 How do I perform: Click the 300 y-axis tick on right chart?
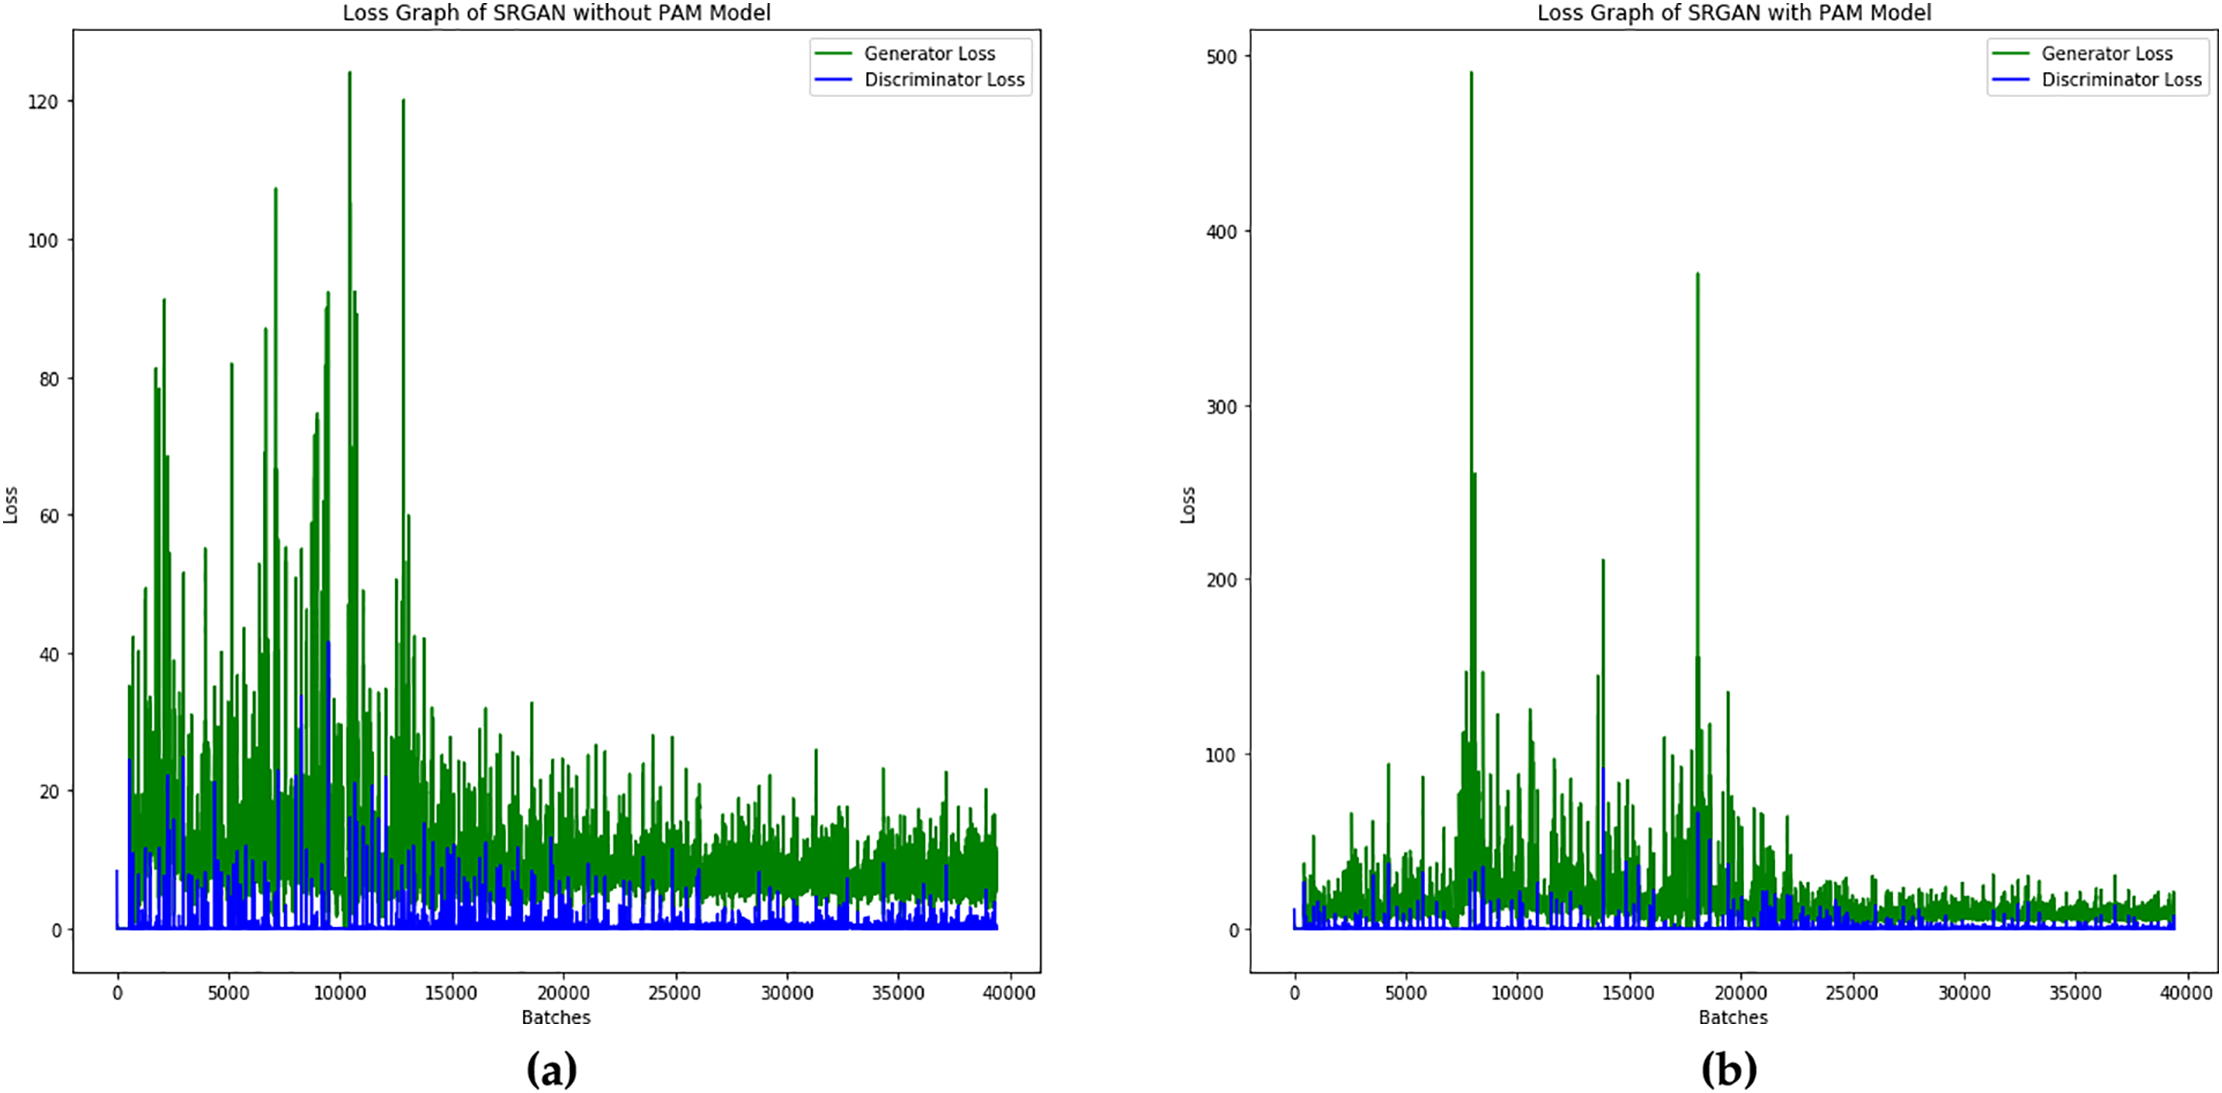(x=1221, y=407)
